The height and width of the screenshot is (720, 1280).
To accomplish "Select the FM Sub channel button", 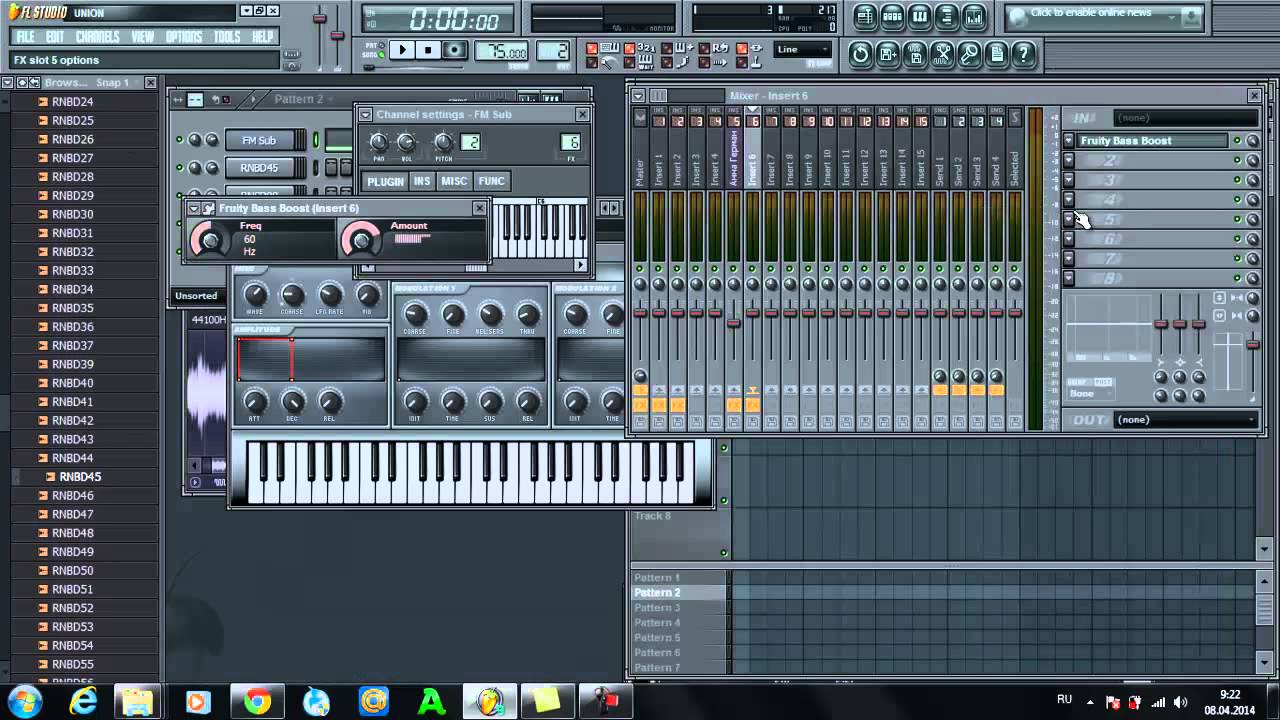I will [x=265, y=140].
